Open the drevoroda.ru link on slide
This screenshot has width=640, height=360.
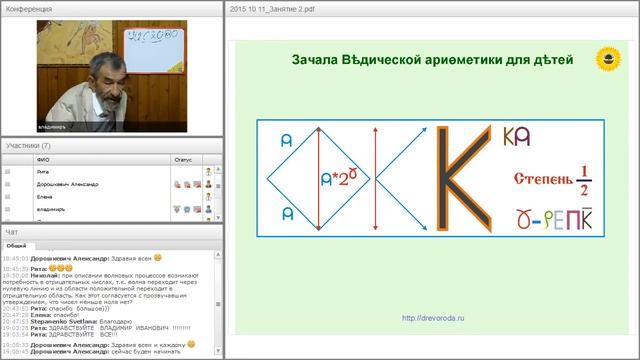click(433, 318)
